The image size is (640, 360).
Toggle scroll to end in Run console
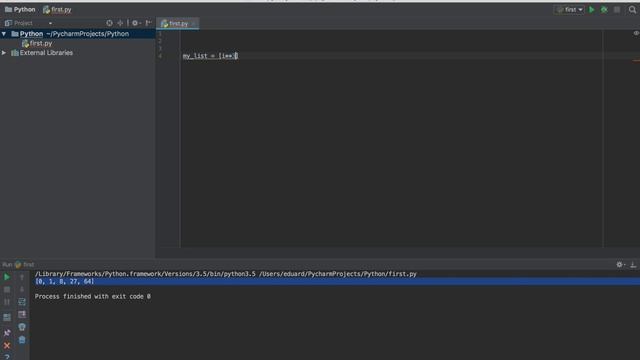click(x=22, y=314)
